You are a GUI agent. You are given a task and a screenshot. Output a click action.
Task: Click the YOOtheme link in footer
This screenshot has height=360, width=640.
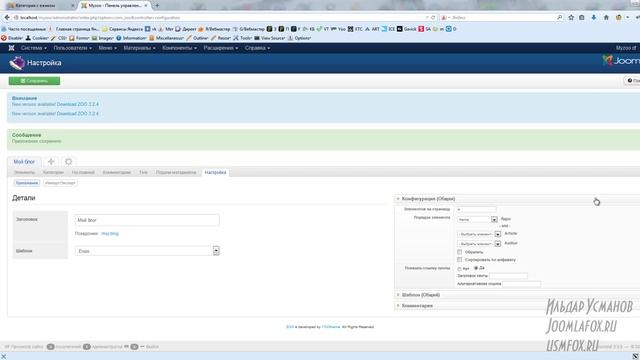331,327
